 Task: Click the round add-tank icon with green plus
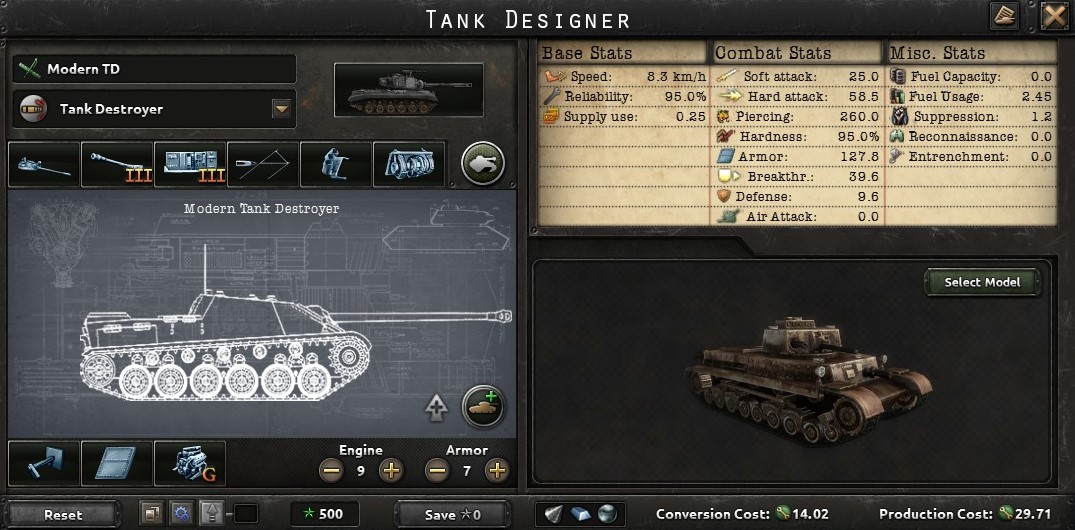pos(483,407)
